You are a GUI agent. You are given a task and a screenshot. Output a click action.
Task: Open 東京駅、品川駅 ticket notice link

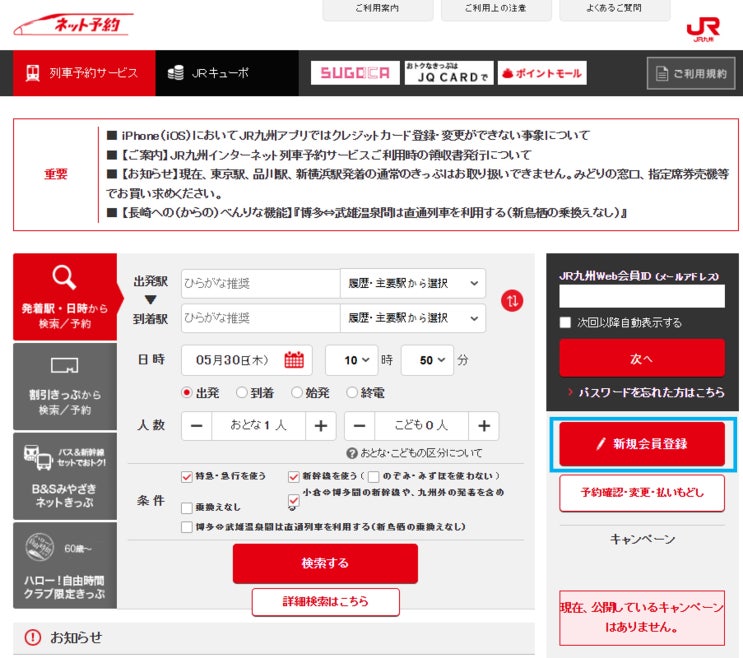point(417,184)
